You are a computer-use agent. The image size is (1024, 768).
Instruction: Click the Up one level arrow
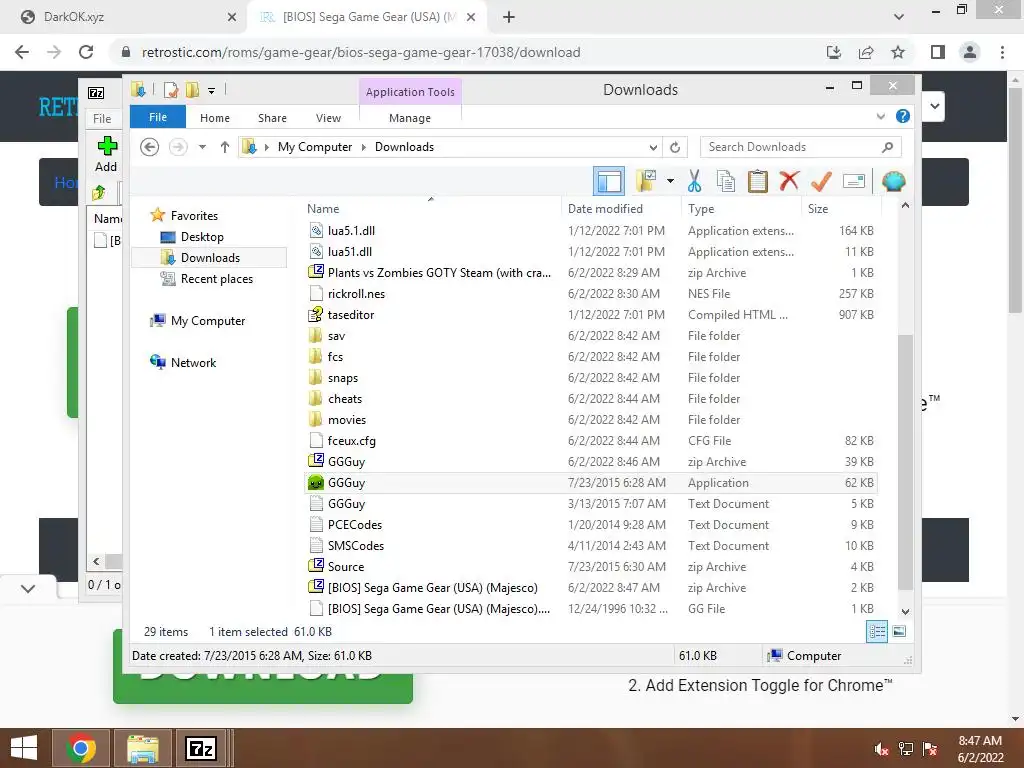pyautogui.click(x=225, y=147)
